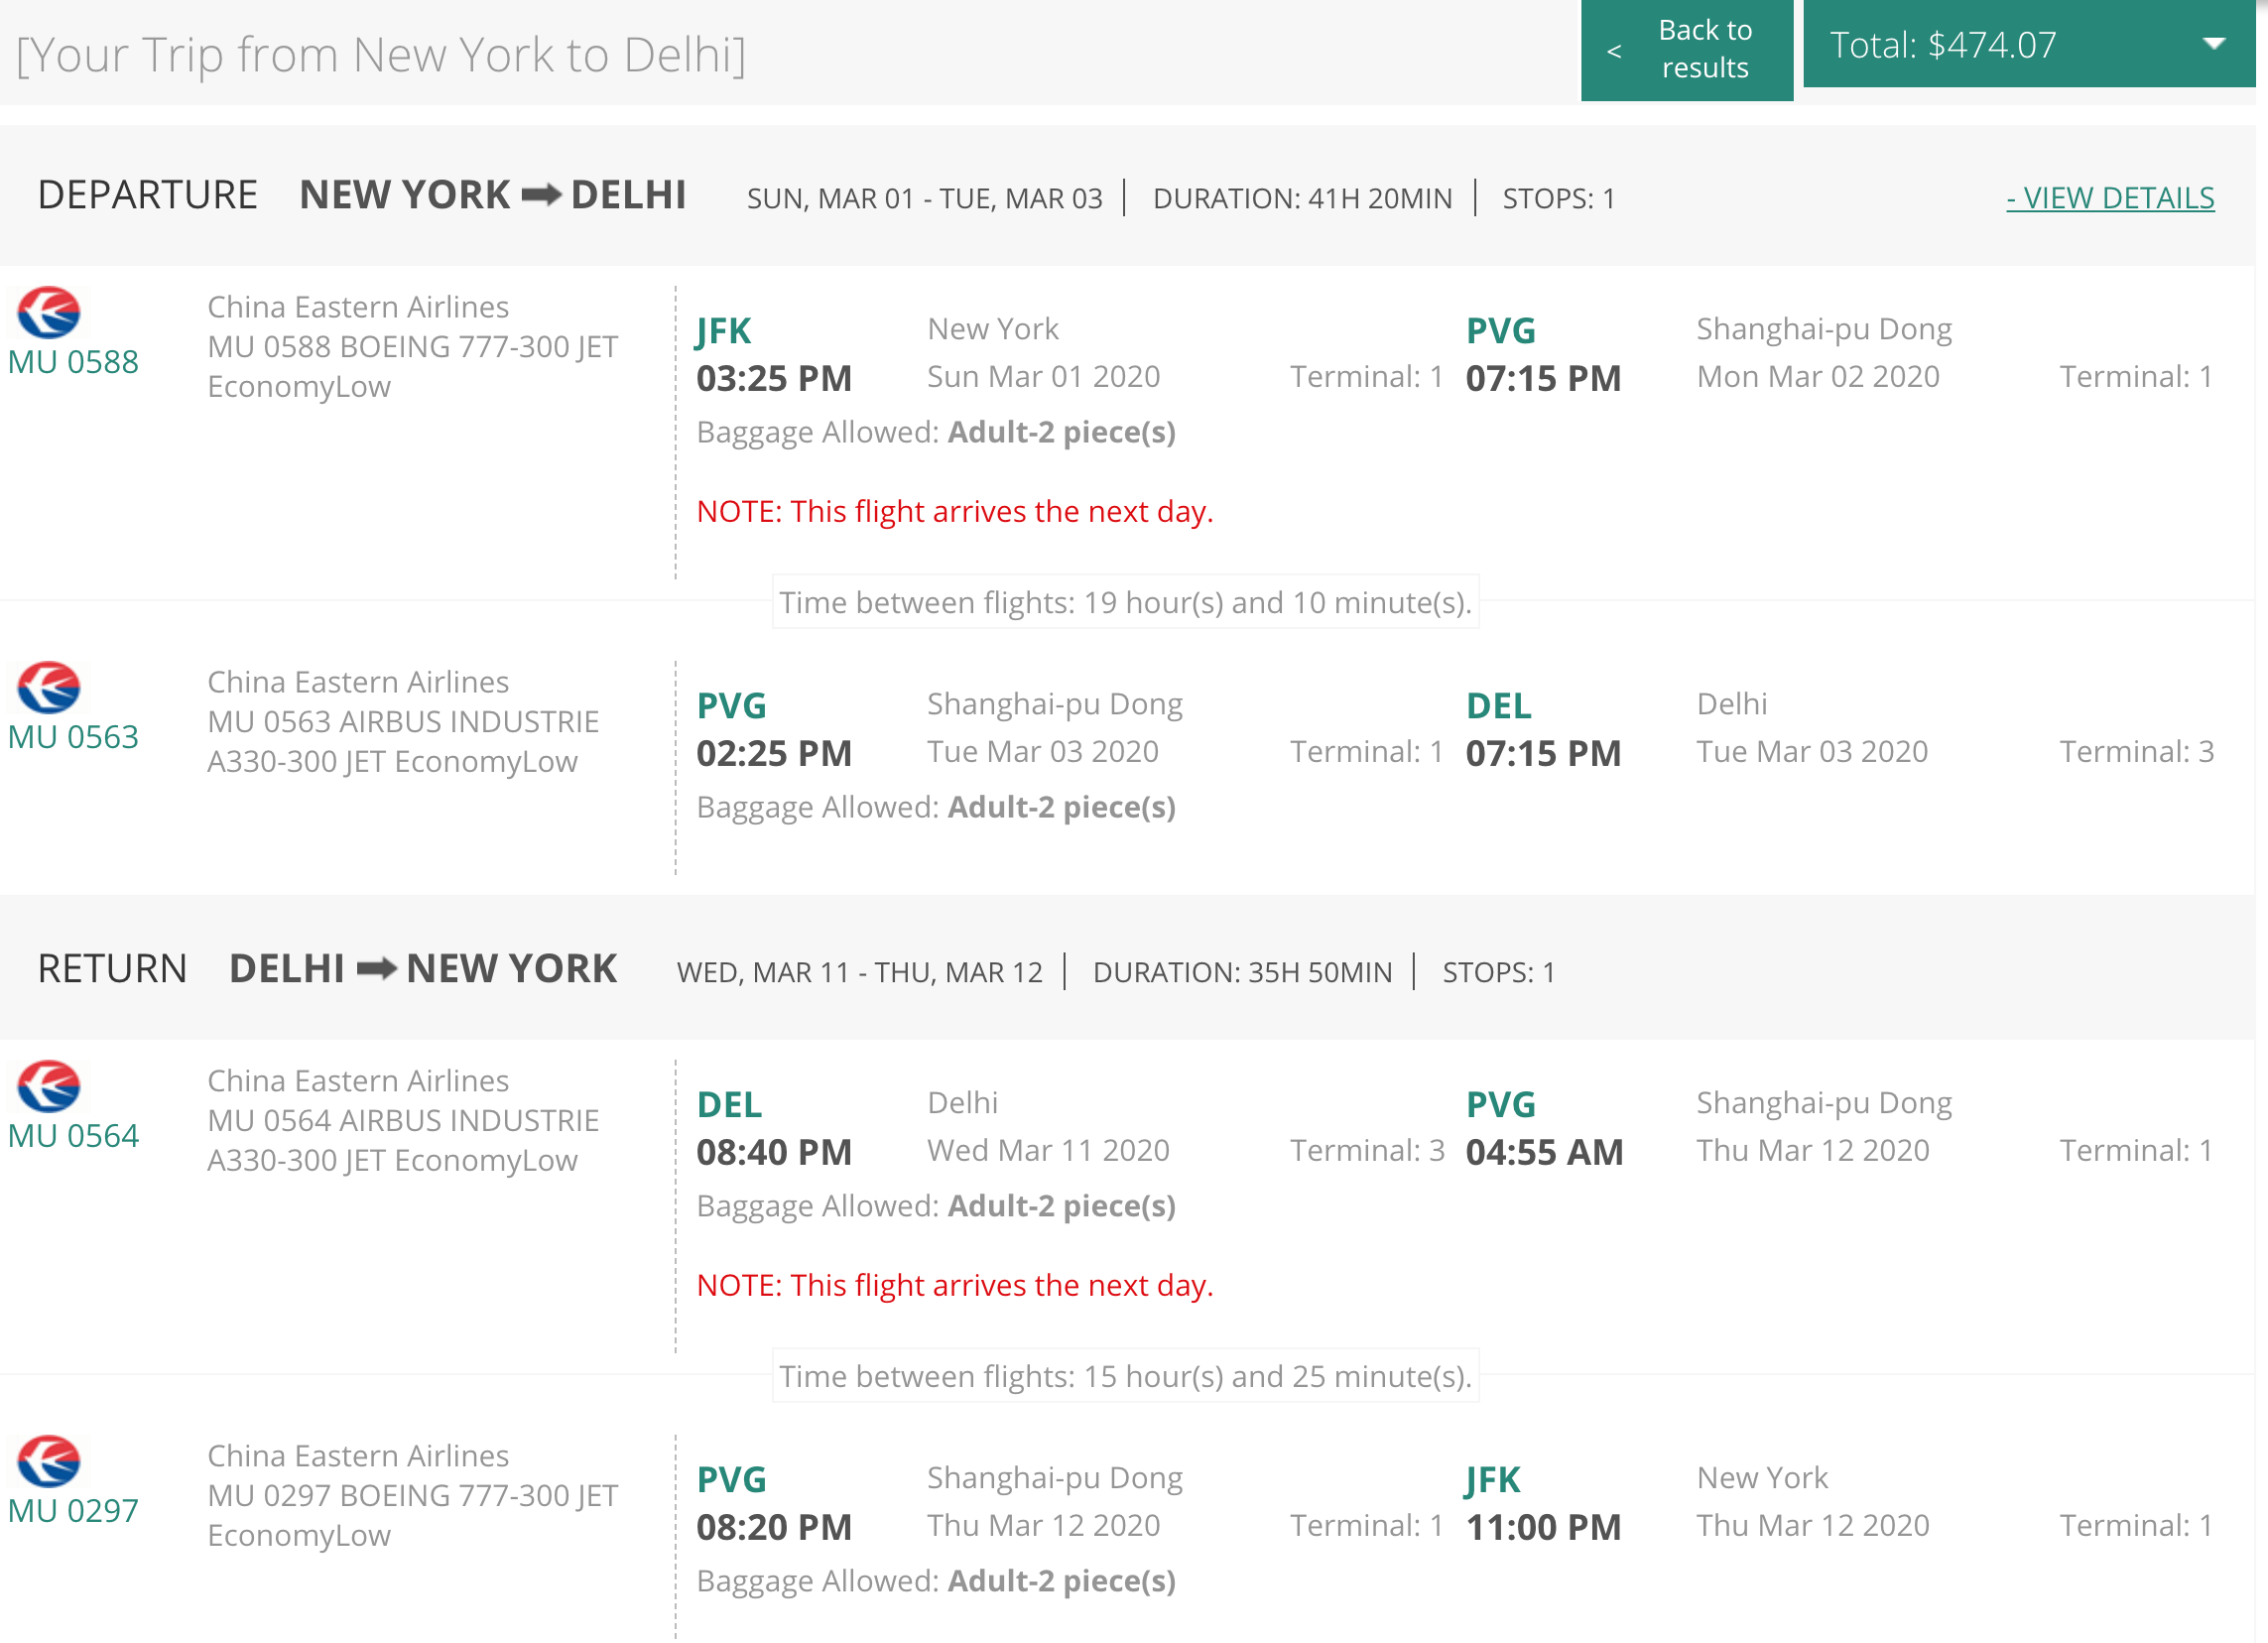Open flight number MU 0564 link
The width and height of the screenshot is (2268, 1643).
tap(73, 1136)
